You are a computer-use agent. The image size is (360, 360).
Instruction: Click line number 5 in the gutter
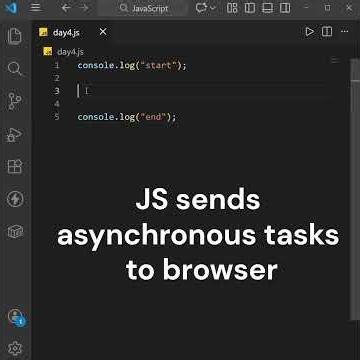[x=57, y=117]
